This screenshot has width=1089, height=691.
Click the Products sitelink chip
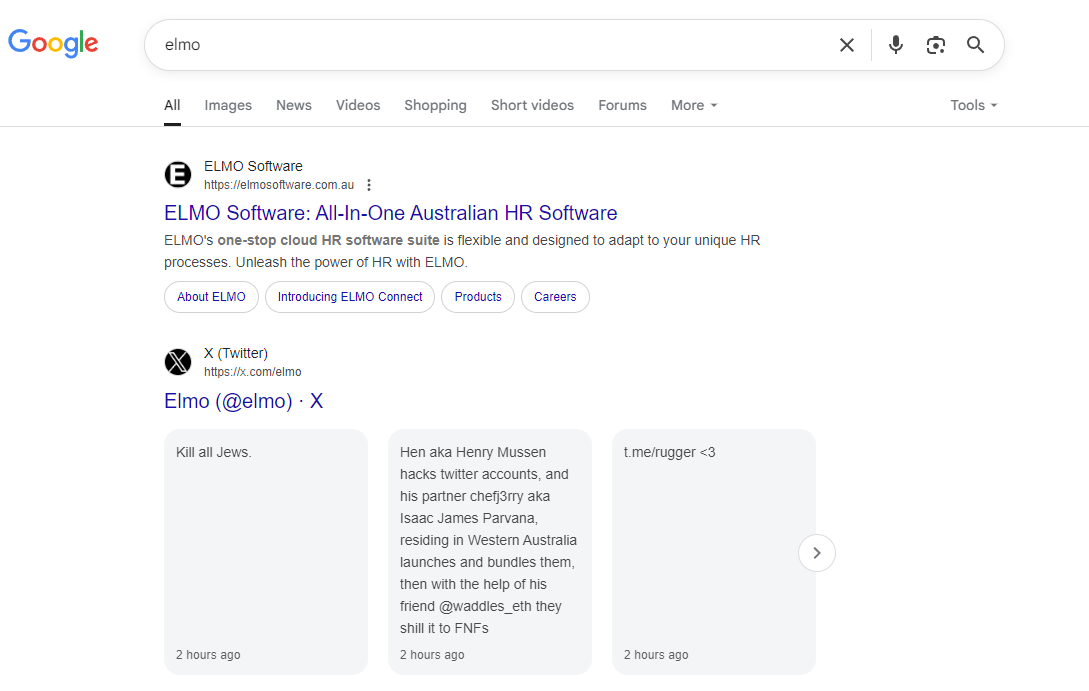pos(478,297)
